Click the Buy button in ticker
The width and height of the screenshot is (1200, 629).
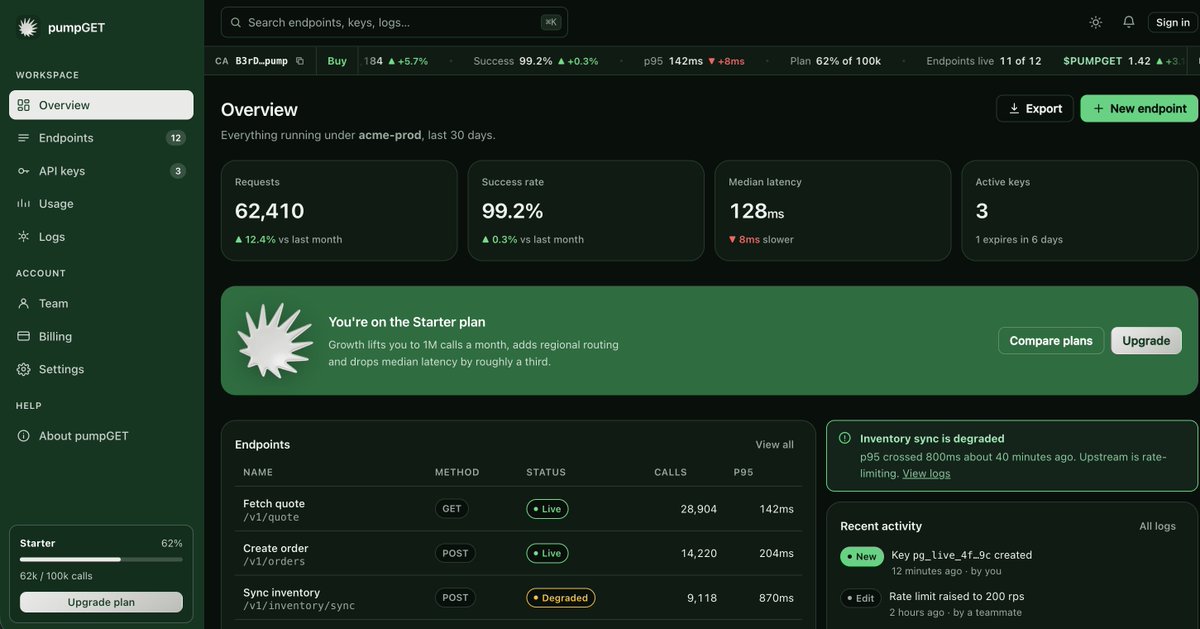[337, 61]
